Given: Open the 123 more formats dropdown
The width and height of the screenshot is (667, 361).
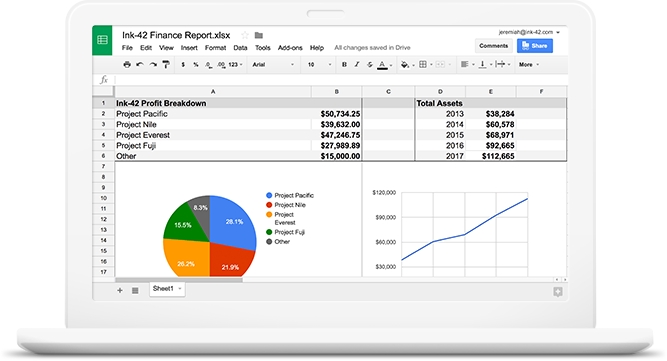Looking at the screenshot, I should click(235, 65).
